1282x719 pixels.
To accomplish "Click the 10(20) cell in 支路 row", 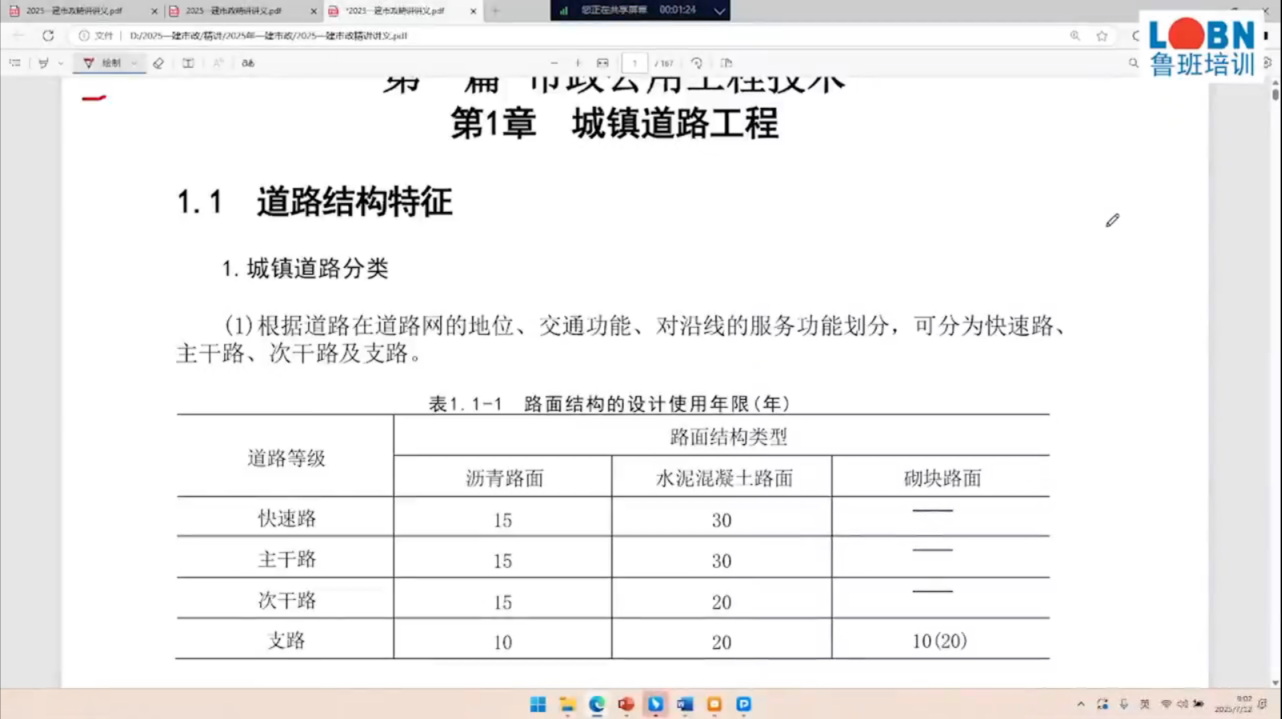I will [x=940, y=641].
